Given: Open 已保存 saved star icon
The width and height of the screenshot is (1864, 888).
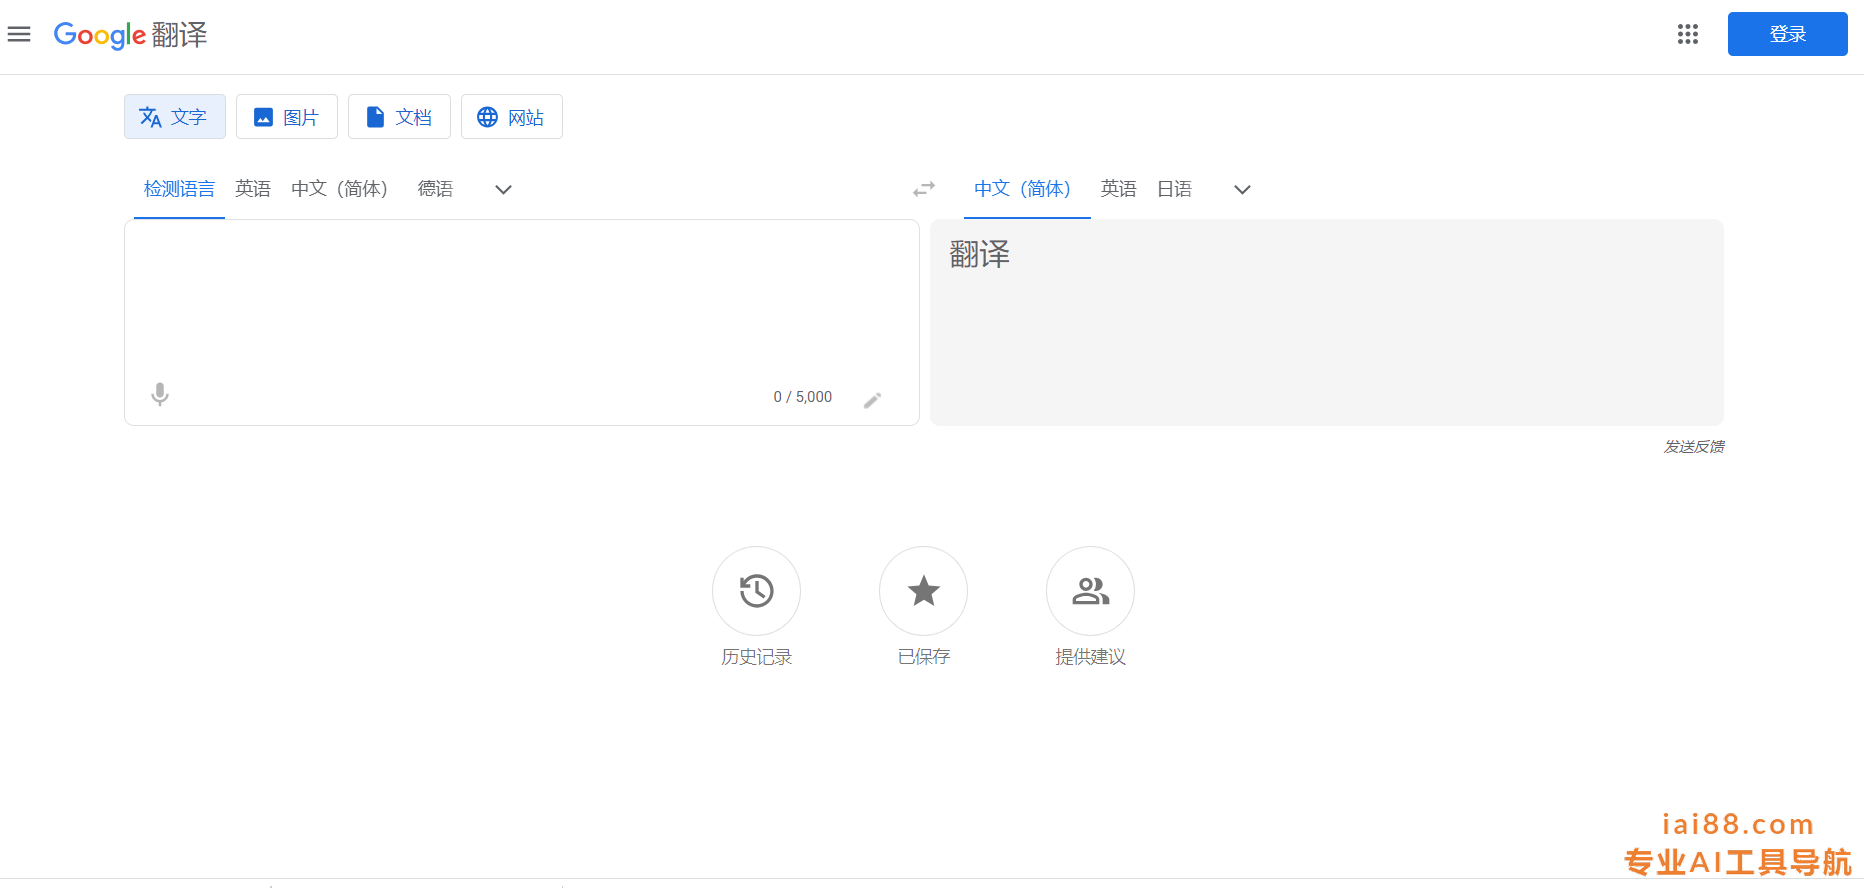Looking at the screenshot, I should [x=923, y=591].
